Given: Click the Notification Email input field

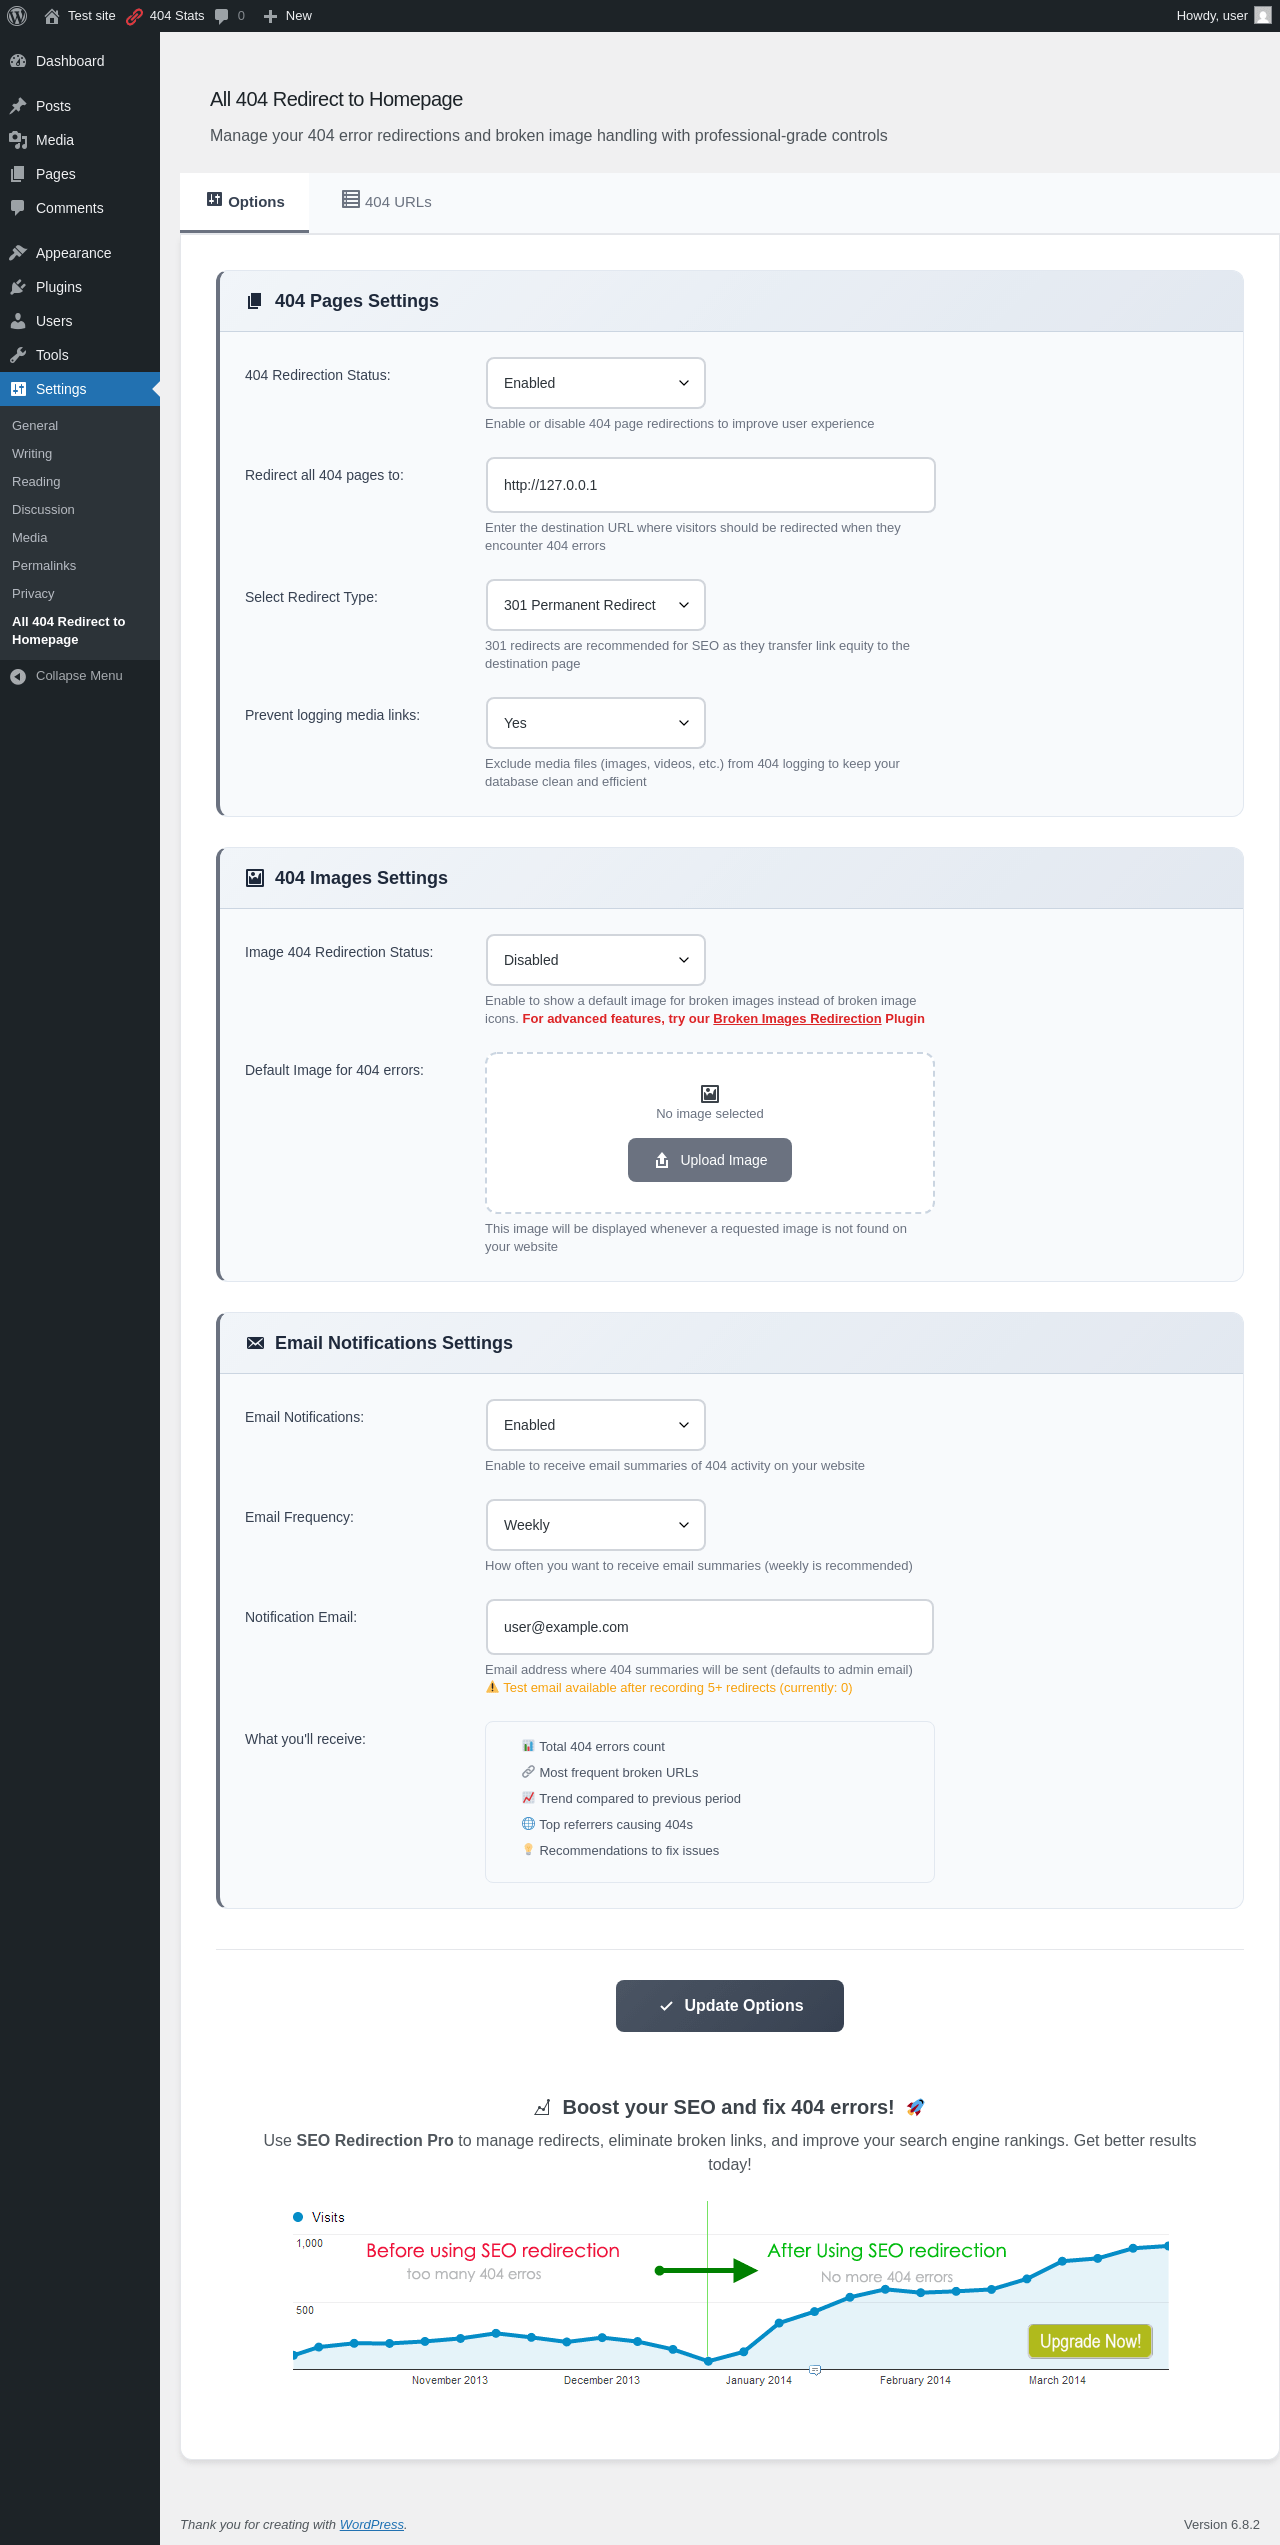Looking at the screenshot, I should (x=710, y=1627).
